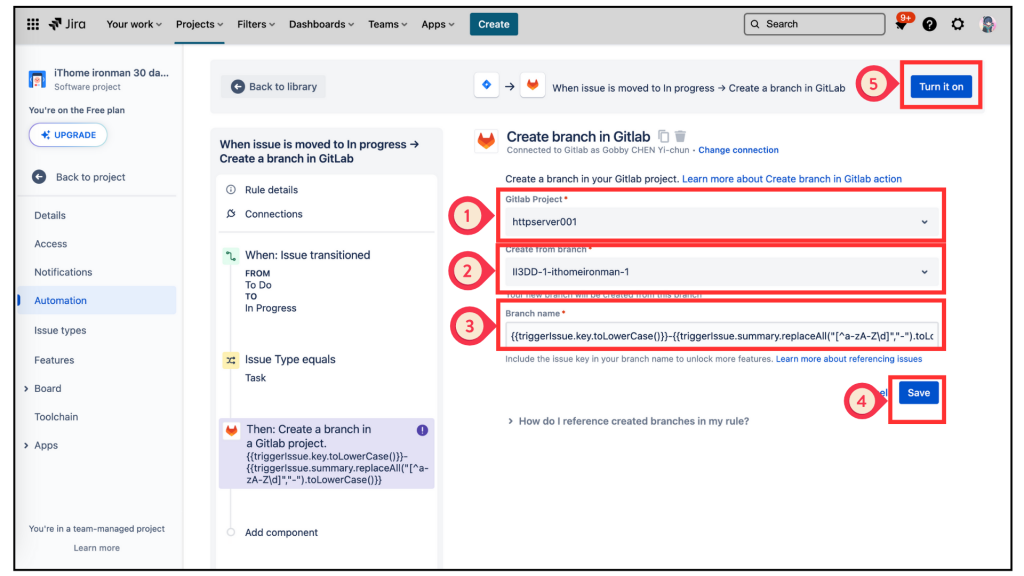Open Learn more about Create branch link
The image size is (1024, 576).
[x=792, y=179]
